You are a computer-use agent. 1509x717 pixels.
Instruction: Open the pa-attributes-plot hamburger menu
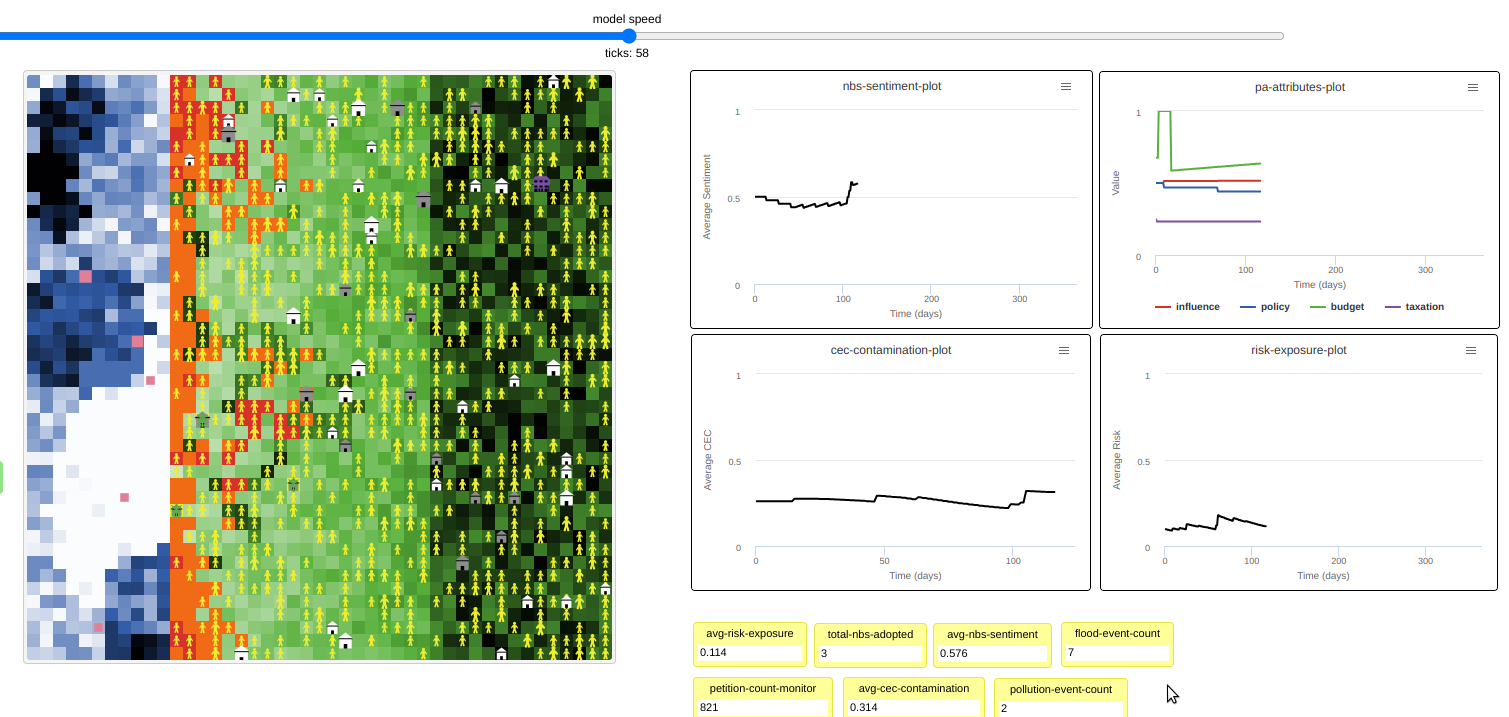point(1472,87)
